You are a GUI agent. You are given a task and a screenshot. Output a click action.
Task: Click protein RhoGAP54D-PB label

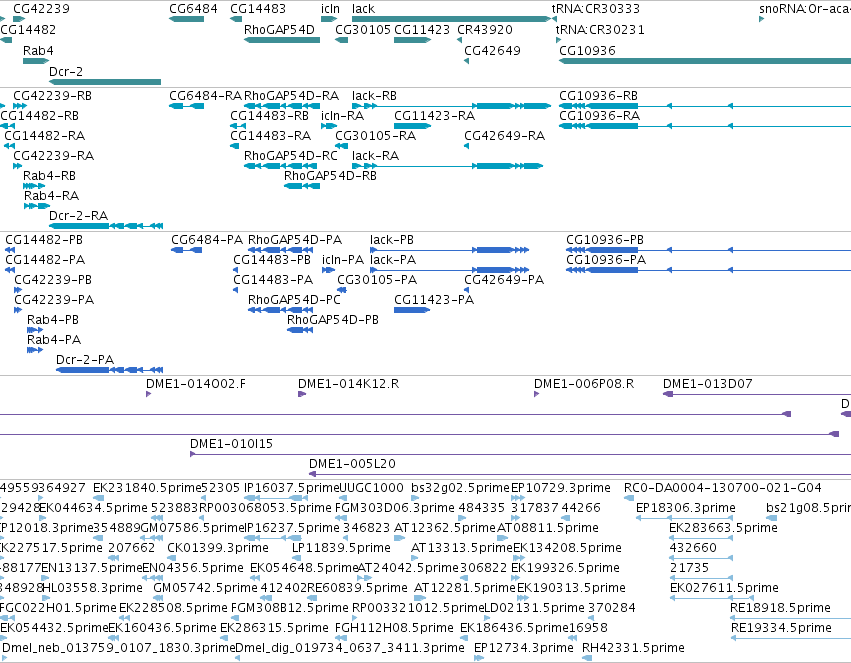coord(333,320)
